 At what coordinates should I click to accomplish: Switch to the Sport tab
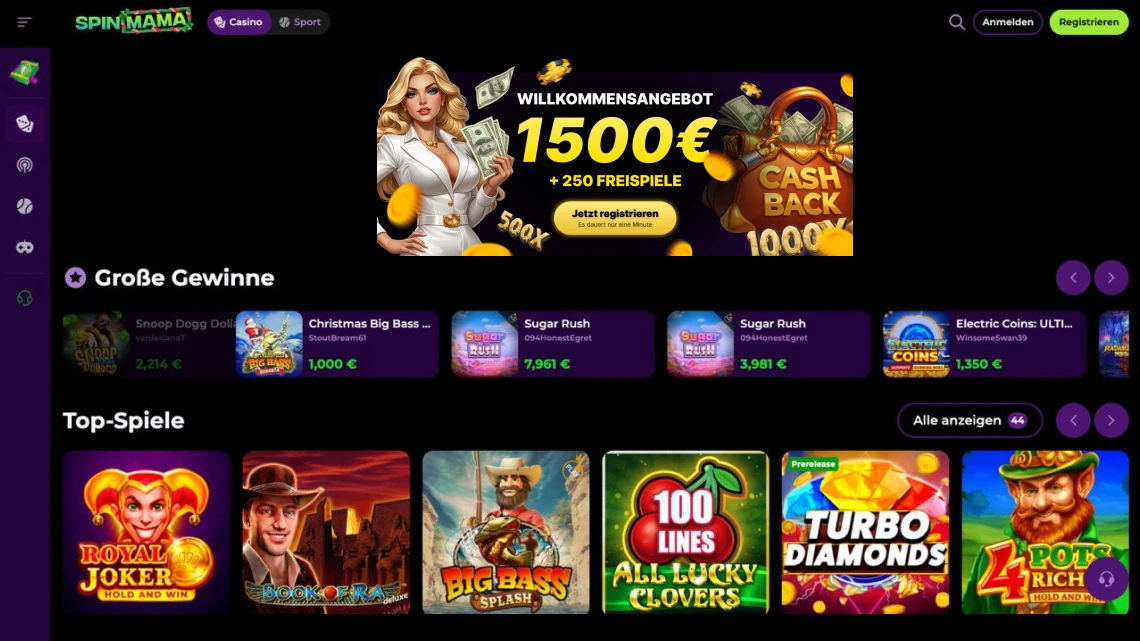click(300, 23)
